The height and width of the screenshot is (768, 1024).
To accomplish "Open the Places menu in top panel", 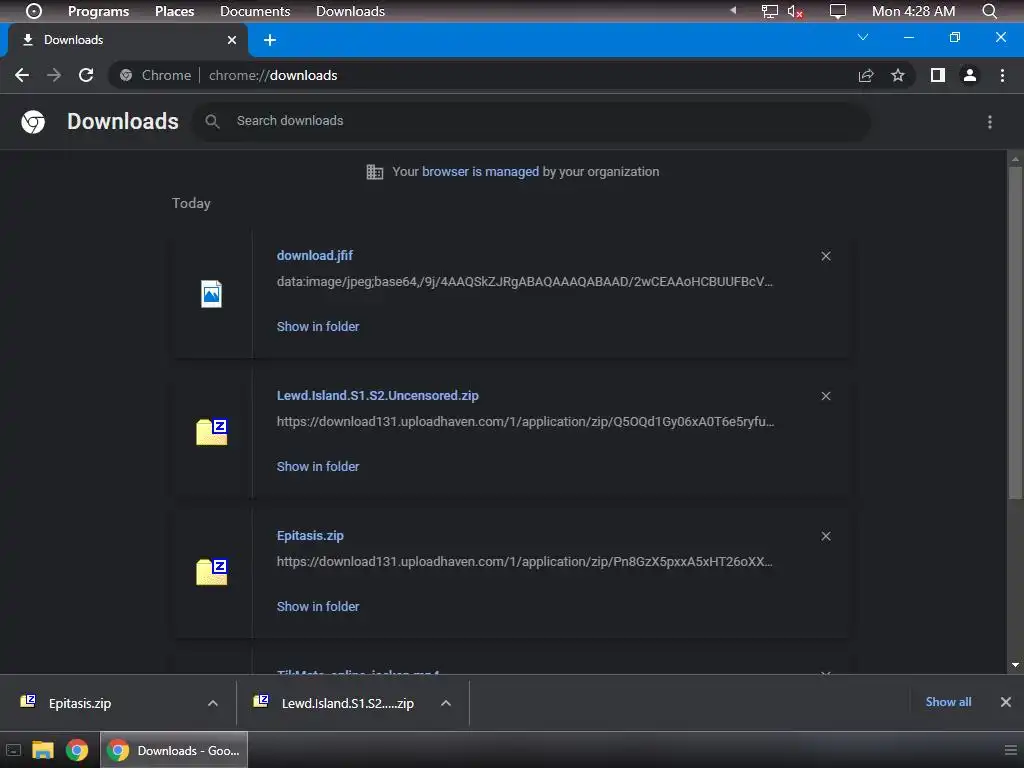I will (174, 11).
